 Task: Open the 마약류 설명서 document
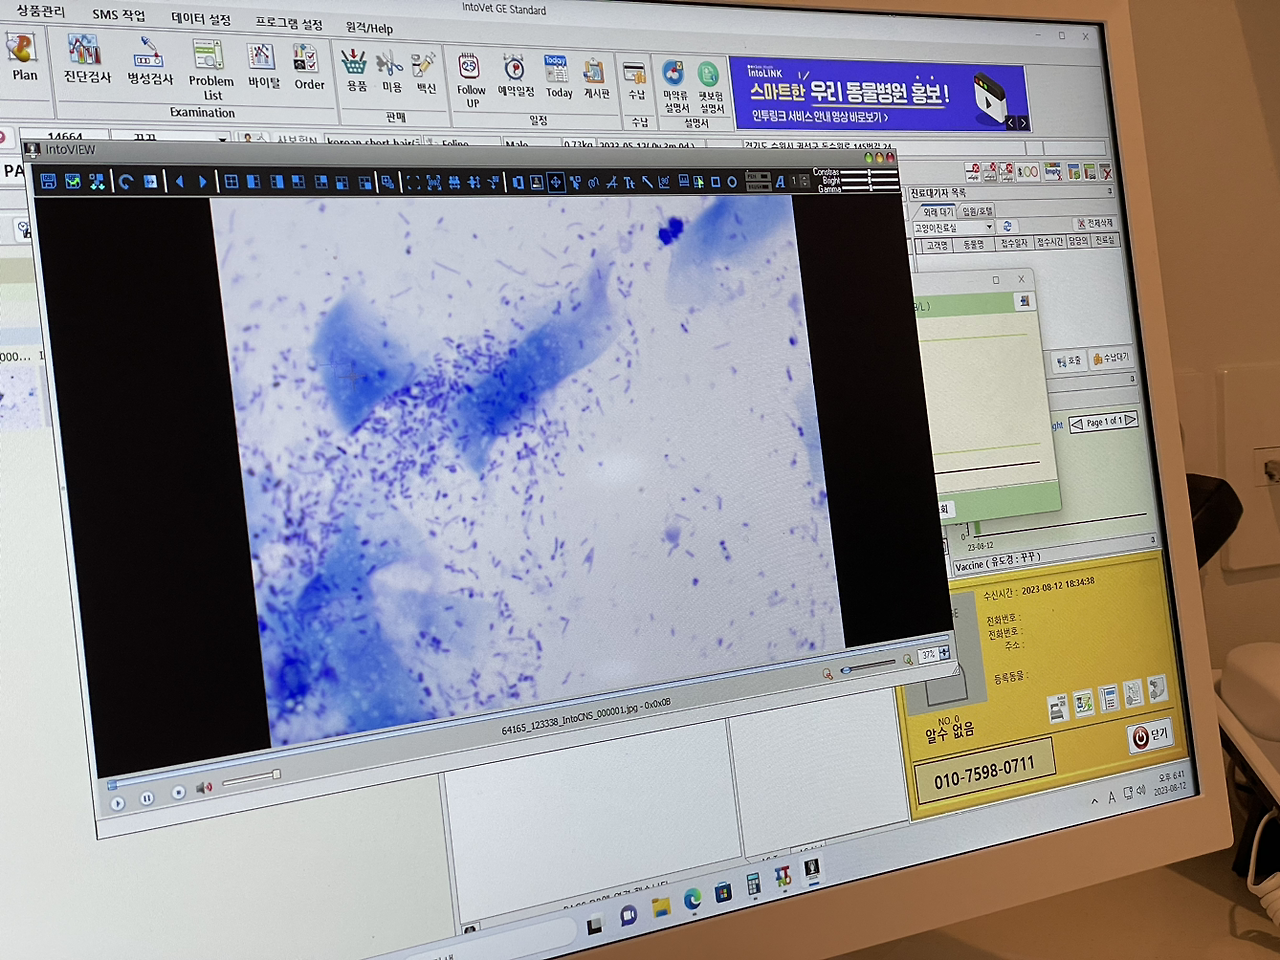coord(675,87)
